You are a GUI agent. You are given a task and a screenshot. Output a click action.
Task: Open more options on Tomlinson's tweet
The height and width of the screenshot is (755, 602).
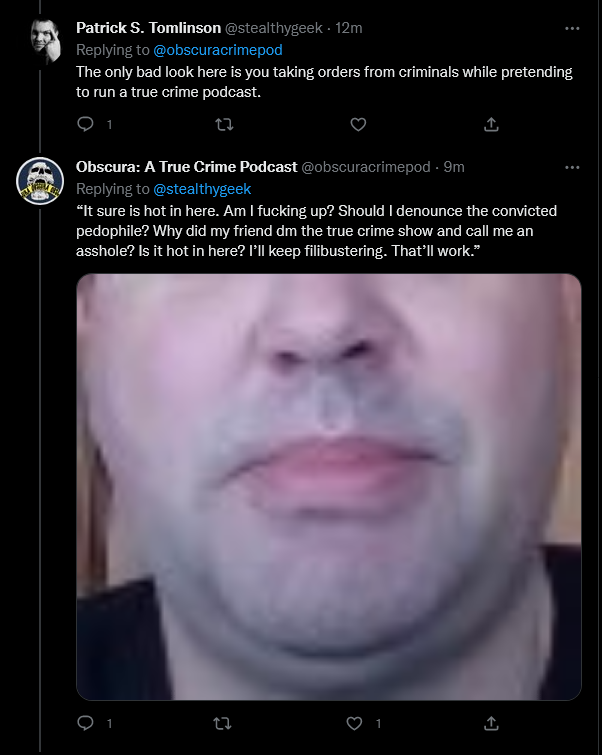pyautogui.click(x=572, y=28)
